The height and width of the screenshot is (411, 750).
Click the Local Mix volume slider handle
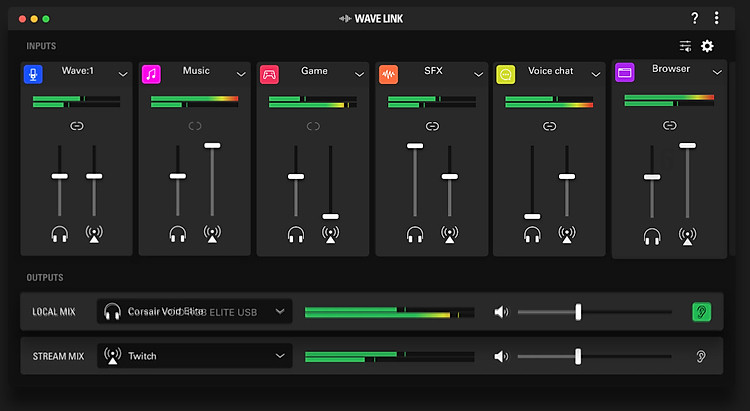[x=578, y=312]
